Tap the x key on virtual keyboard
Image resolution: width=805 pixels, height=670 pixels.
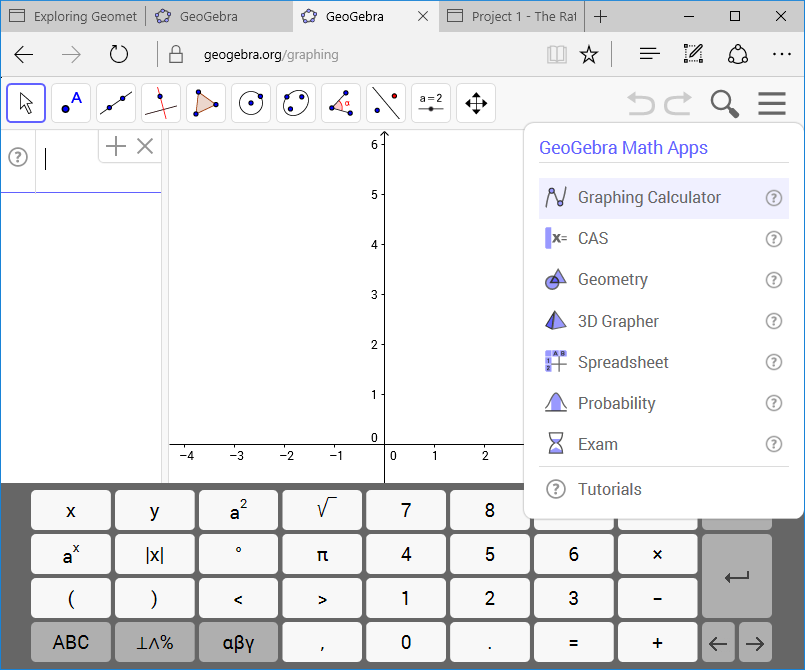tap(71, 510)
